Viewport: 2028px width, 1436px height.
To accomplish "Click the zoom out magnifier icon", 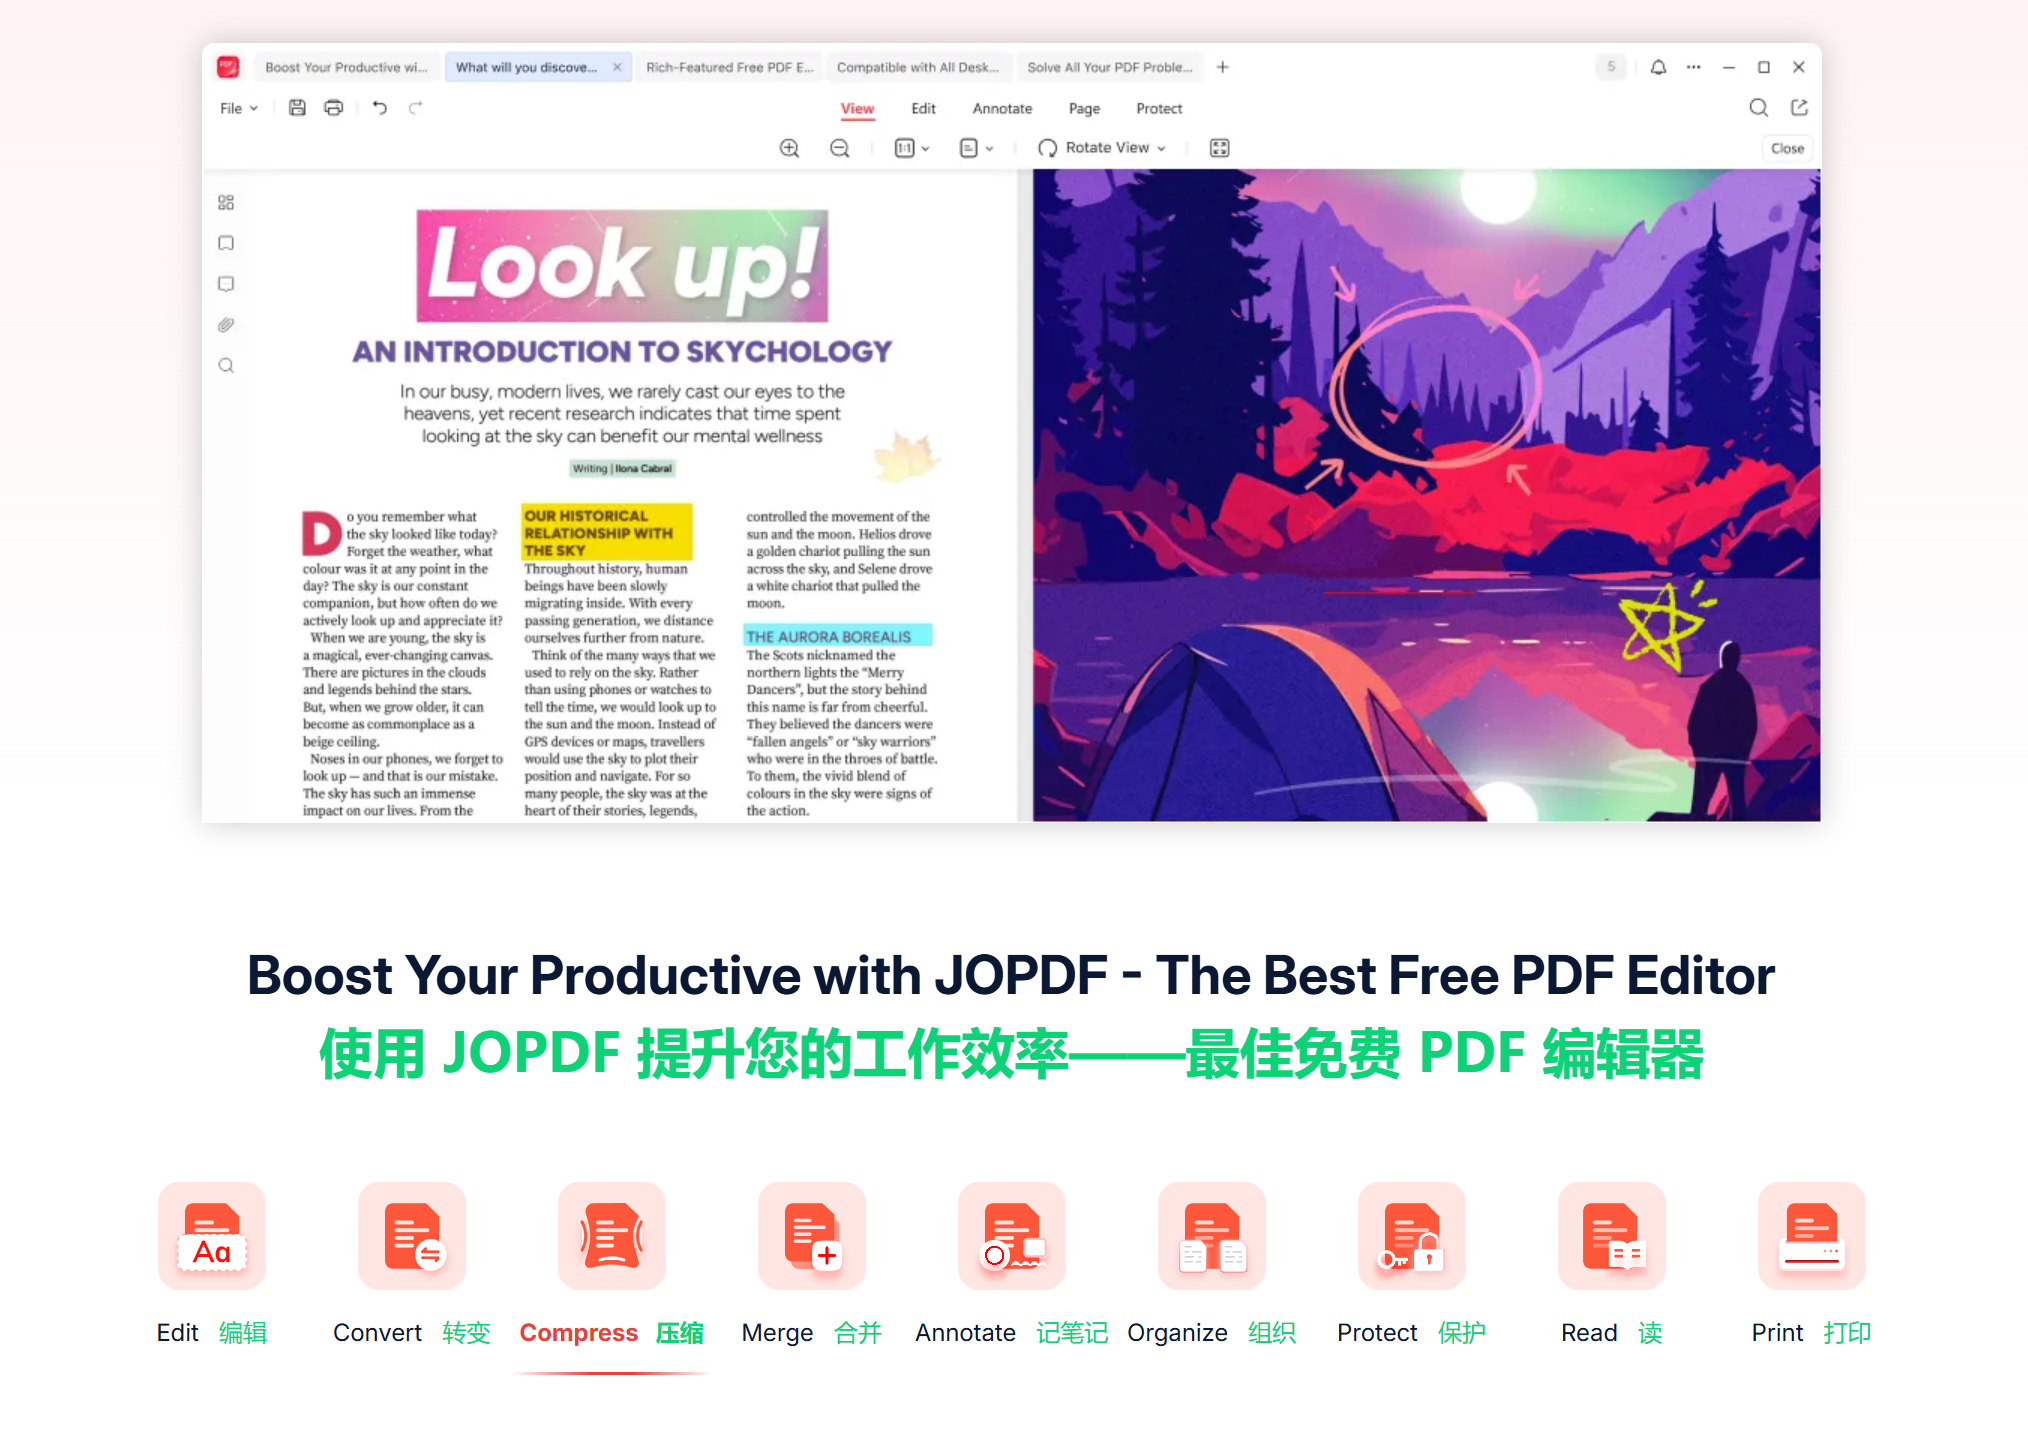I will coord(839,148).
